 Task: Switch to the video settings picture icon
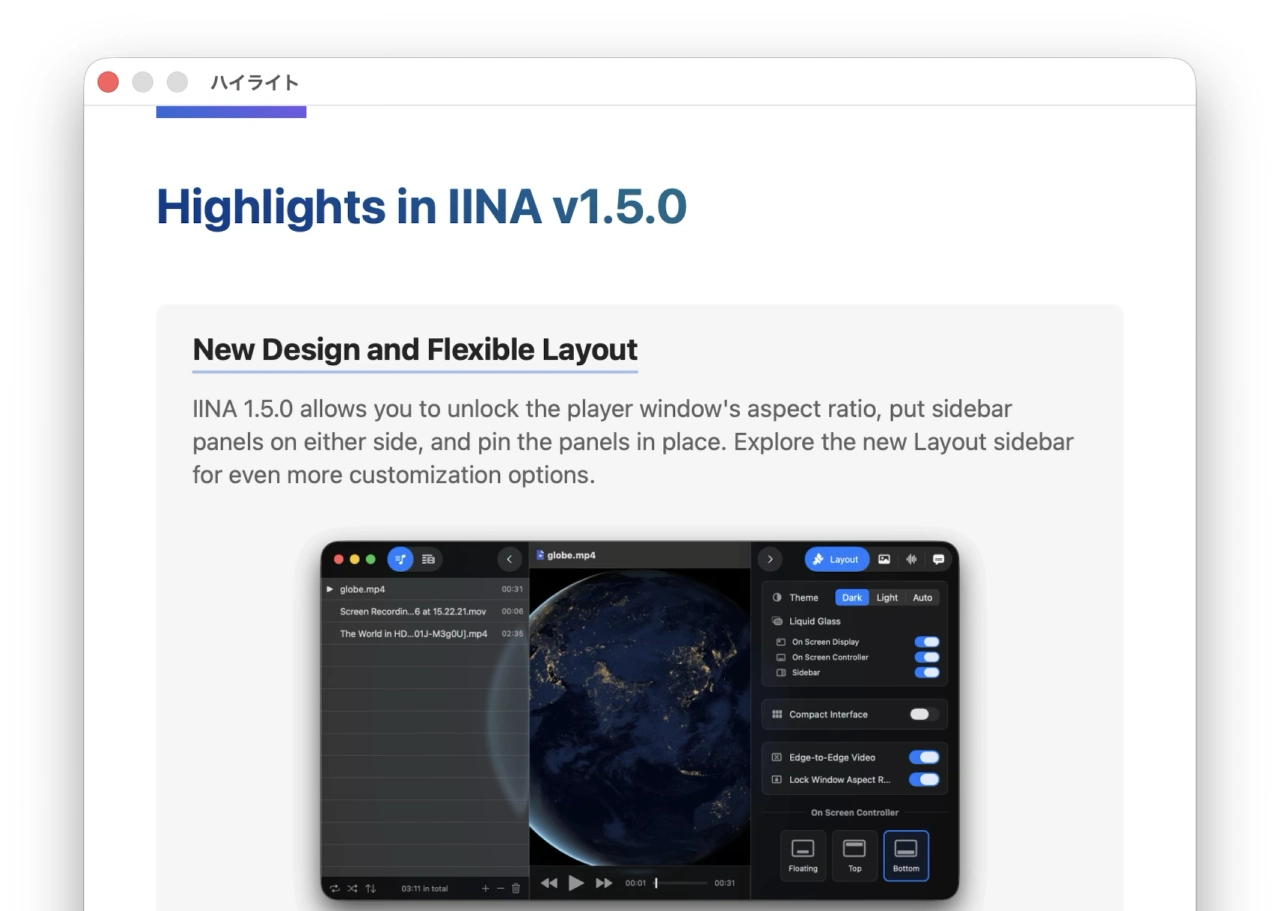[884, 559]
